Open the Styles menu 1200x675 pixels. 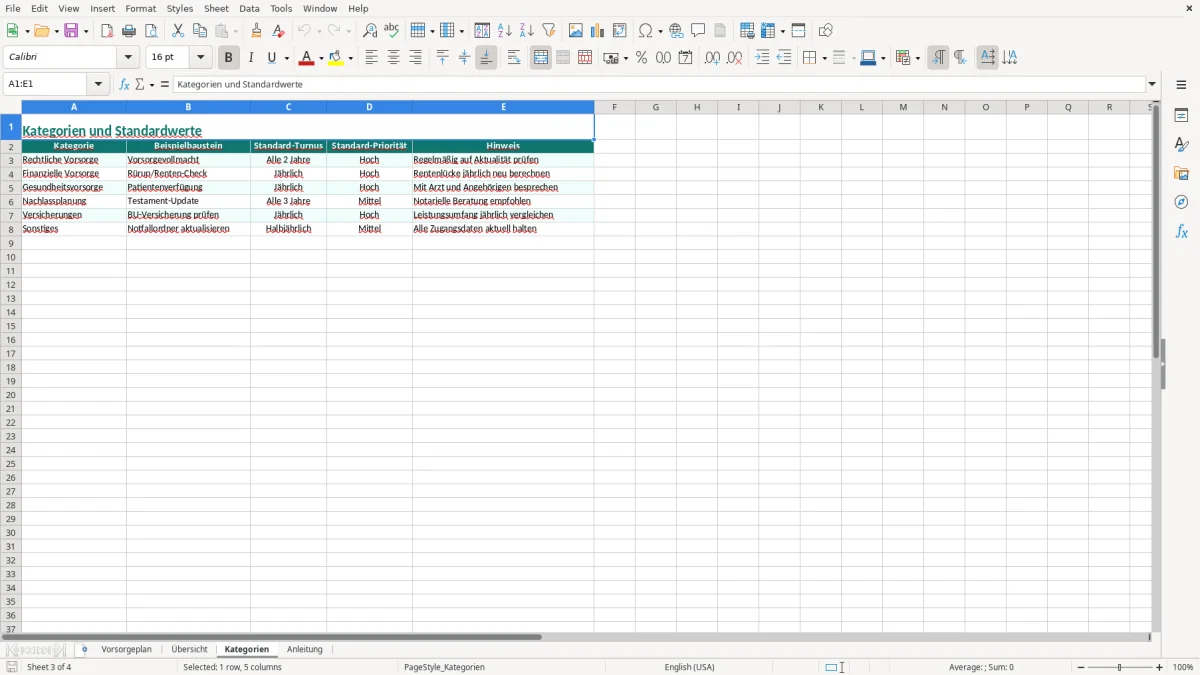coord(180,8)
